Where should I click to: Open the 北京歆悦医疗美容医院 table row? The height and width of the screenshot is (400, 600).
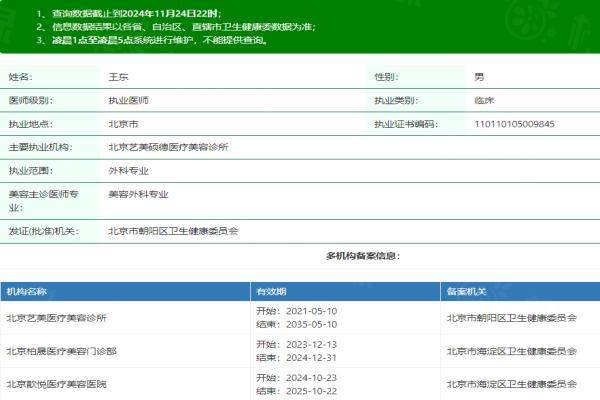(x=57, y=384)
